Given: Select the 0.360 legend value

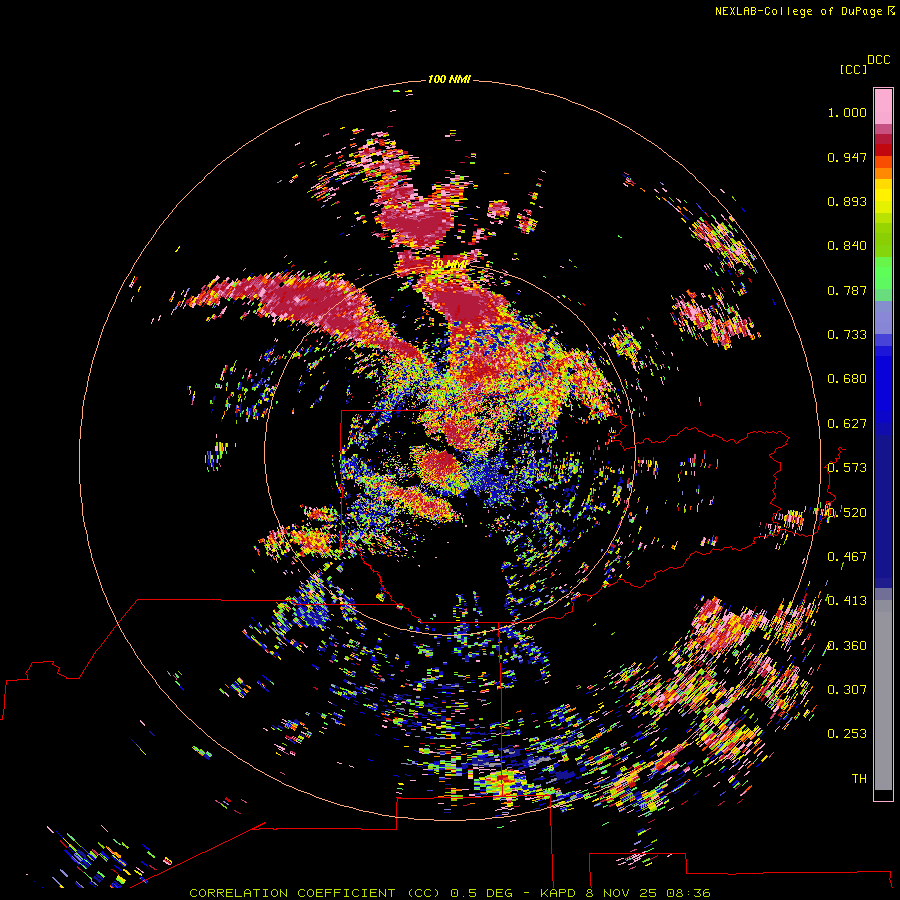Looking at the screenshot, I should [x=847, y=646].
